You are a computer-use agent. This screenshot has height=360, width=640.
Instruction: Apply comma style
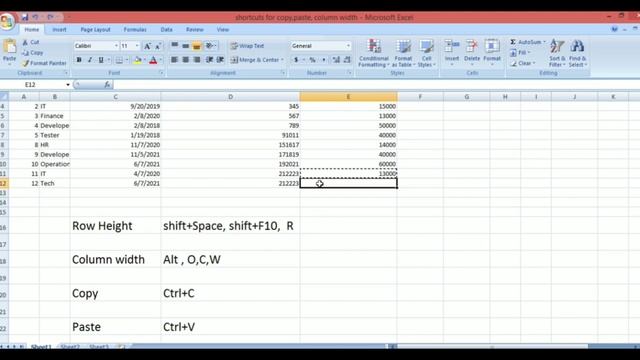[x=324, y=60]
